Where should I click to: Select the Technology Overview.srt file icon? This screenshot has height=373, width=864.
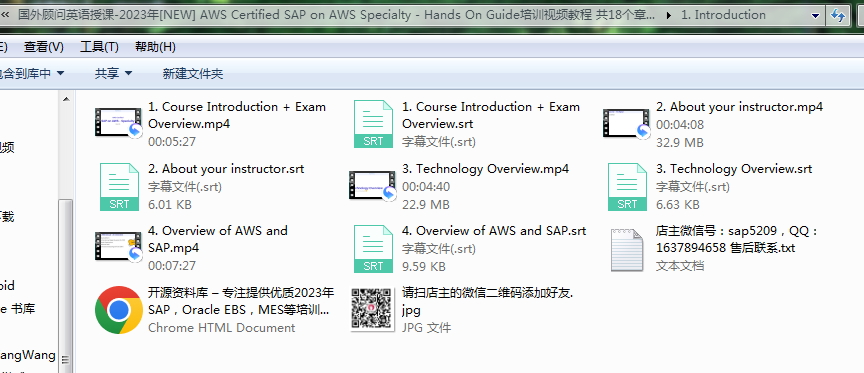(x=627, y=187)
